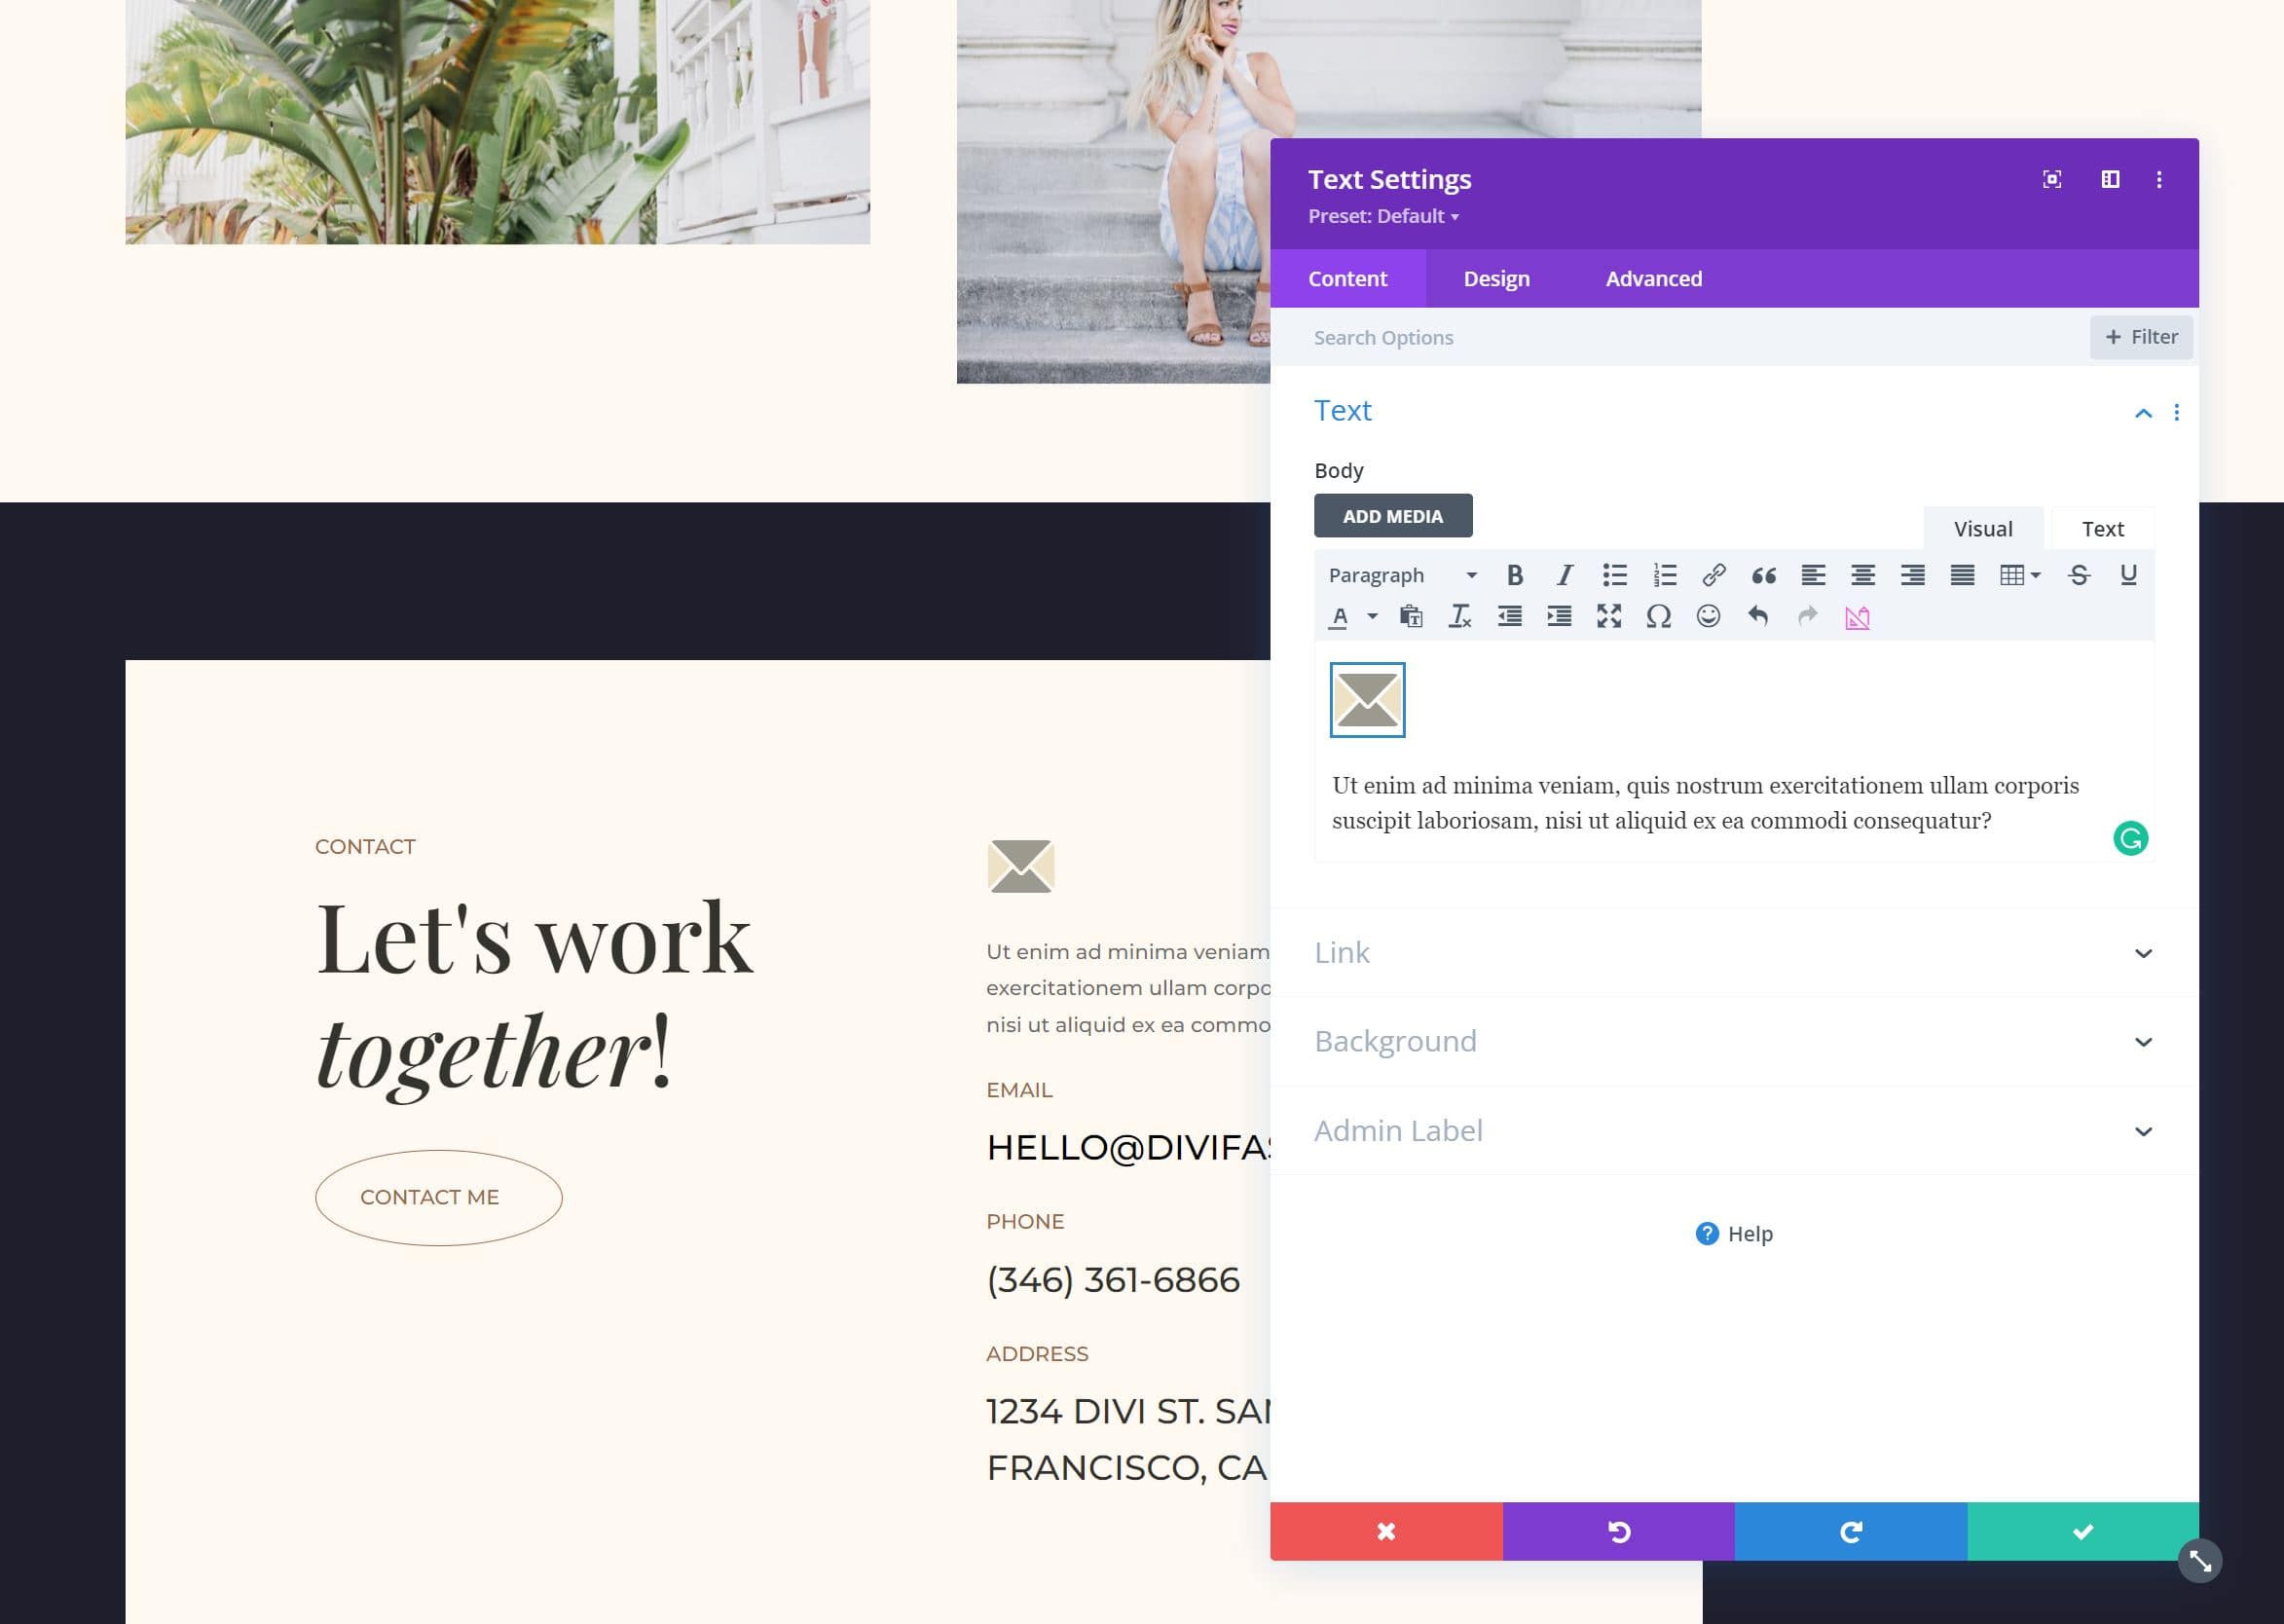Click the Italic formatting icon
Image resolution: width=2284 pixels, height=1624 pixels.
[x=1564, y=574]
